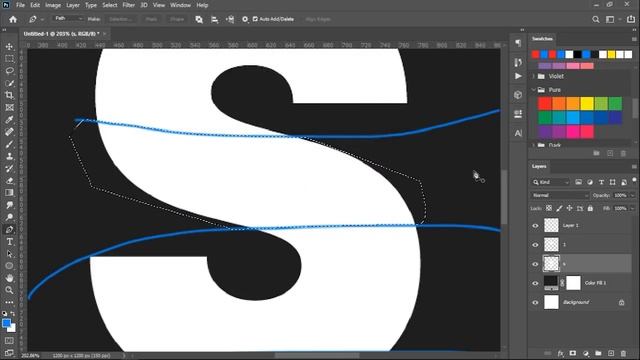Add a layer mask button
640x360 pixels.
tap(573, 353)
